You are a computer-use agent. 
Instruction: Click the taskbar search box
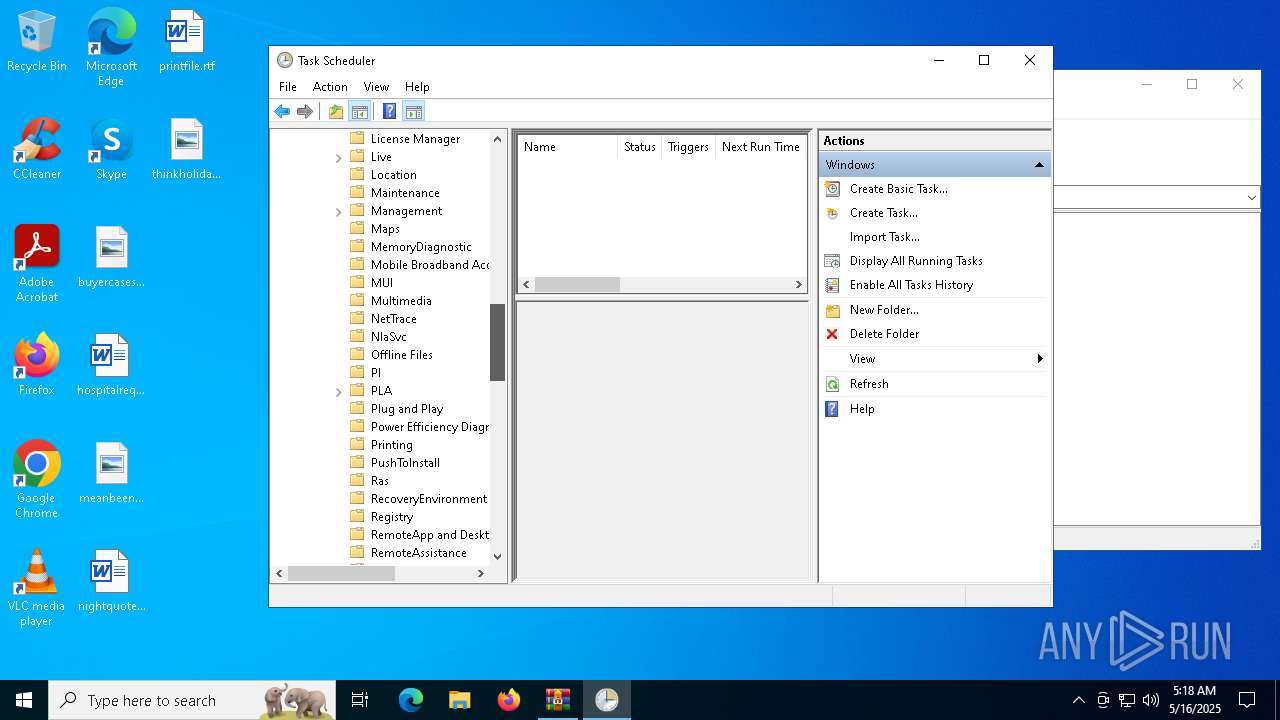click(x=192, y=700)
